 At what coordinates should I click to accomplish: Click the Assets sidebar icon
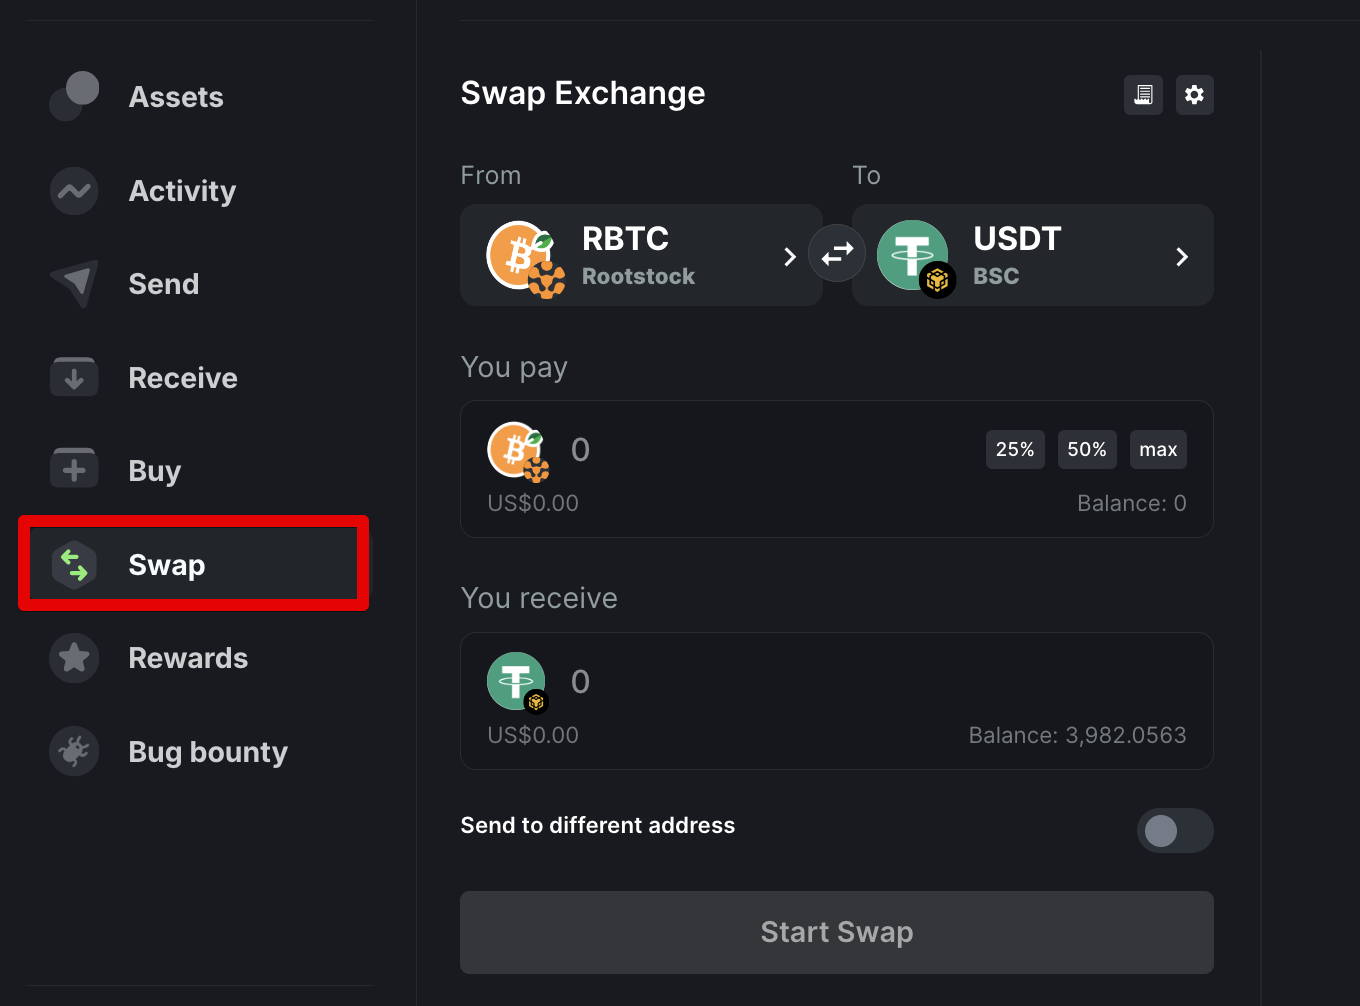click(74, 96)
